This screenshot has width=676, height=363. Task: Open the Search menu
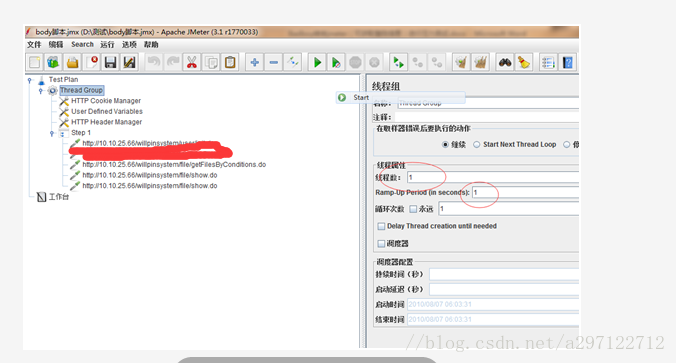(x=82, y=44)
